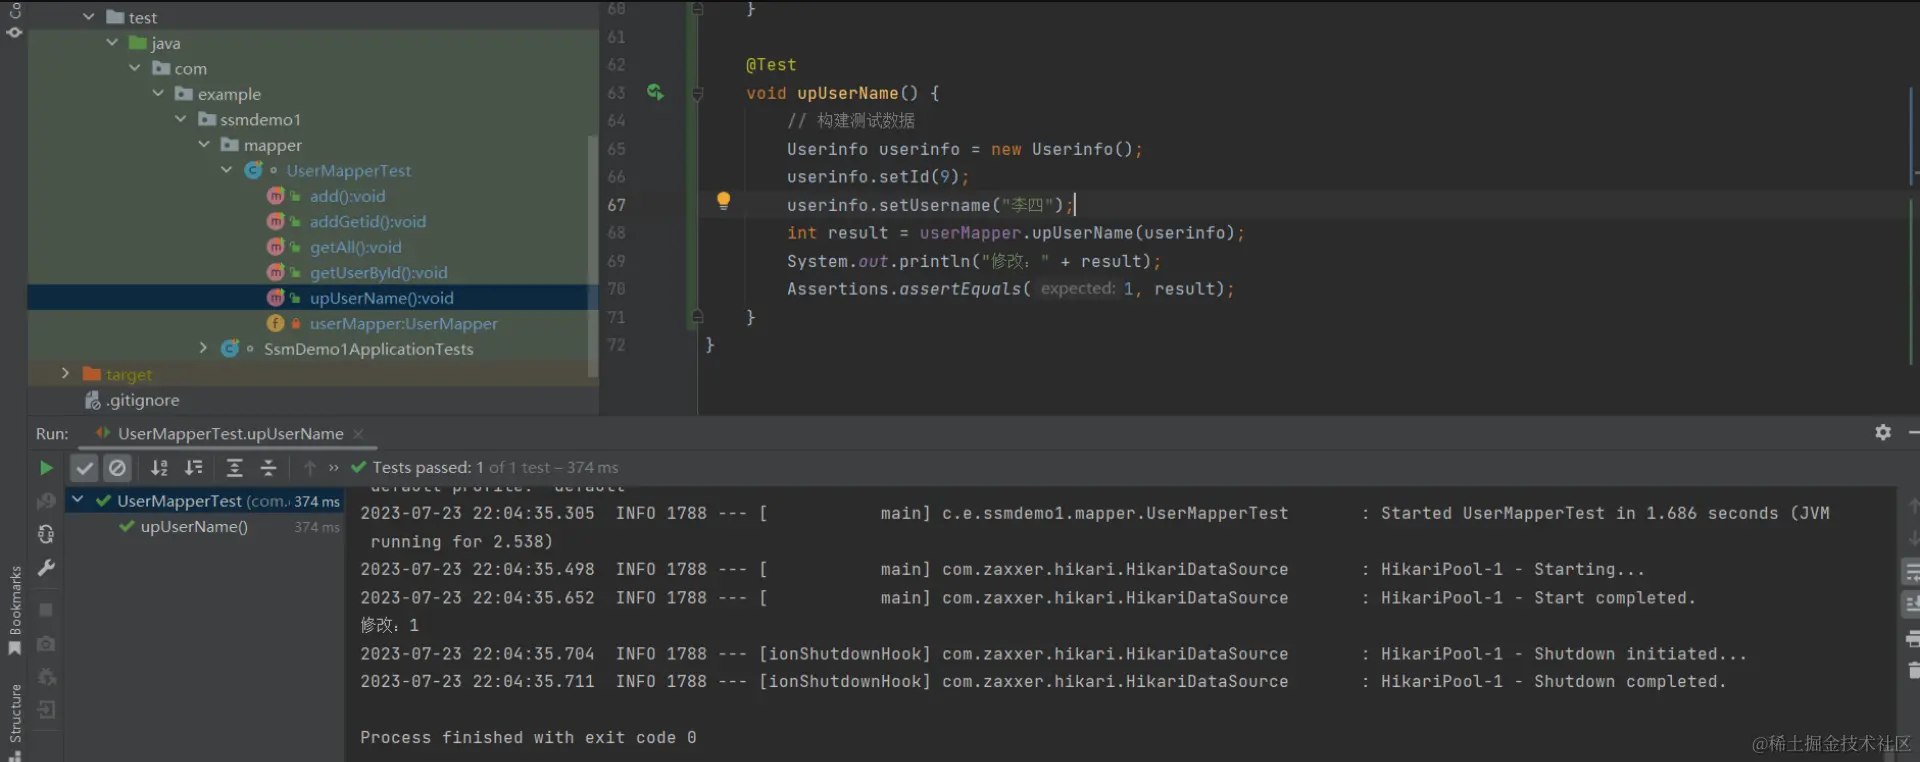The height and width of the screenshot is (762, 1920).
Task: Toggle Show Ignored tests button
Action: [117, 468]
